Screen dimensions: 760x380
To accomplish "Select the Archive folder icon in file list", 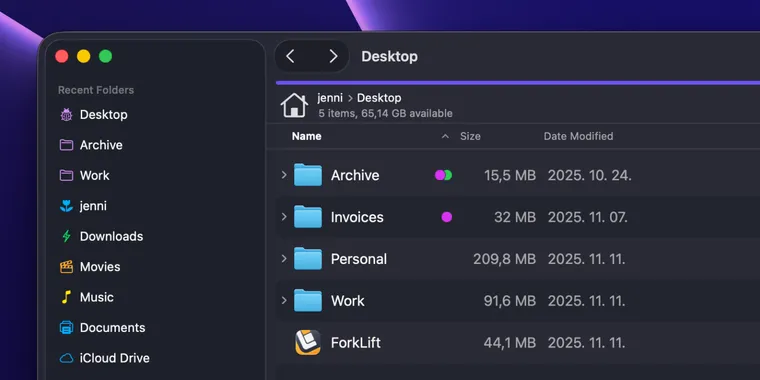I will click(308, 175).
